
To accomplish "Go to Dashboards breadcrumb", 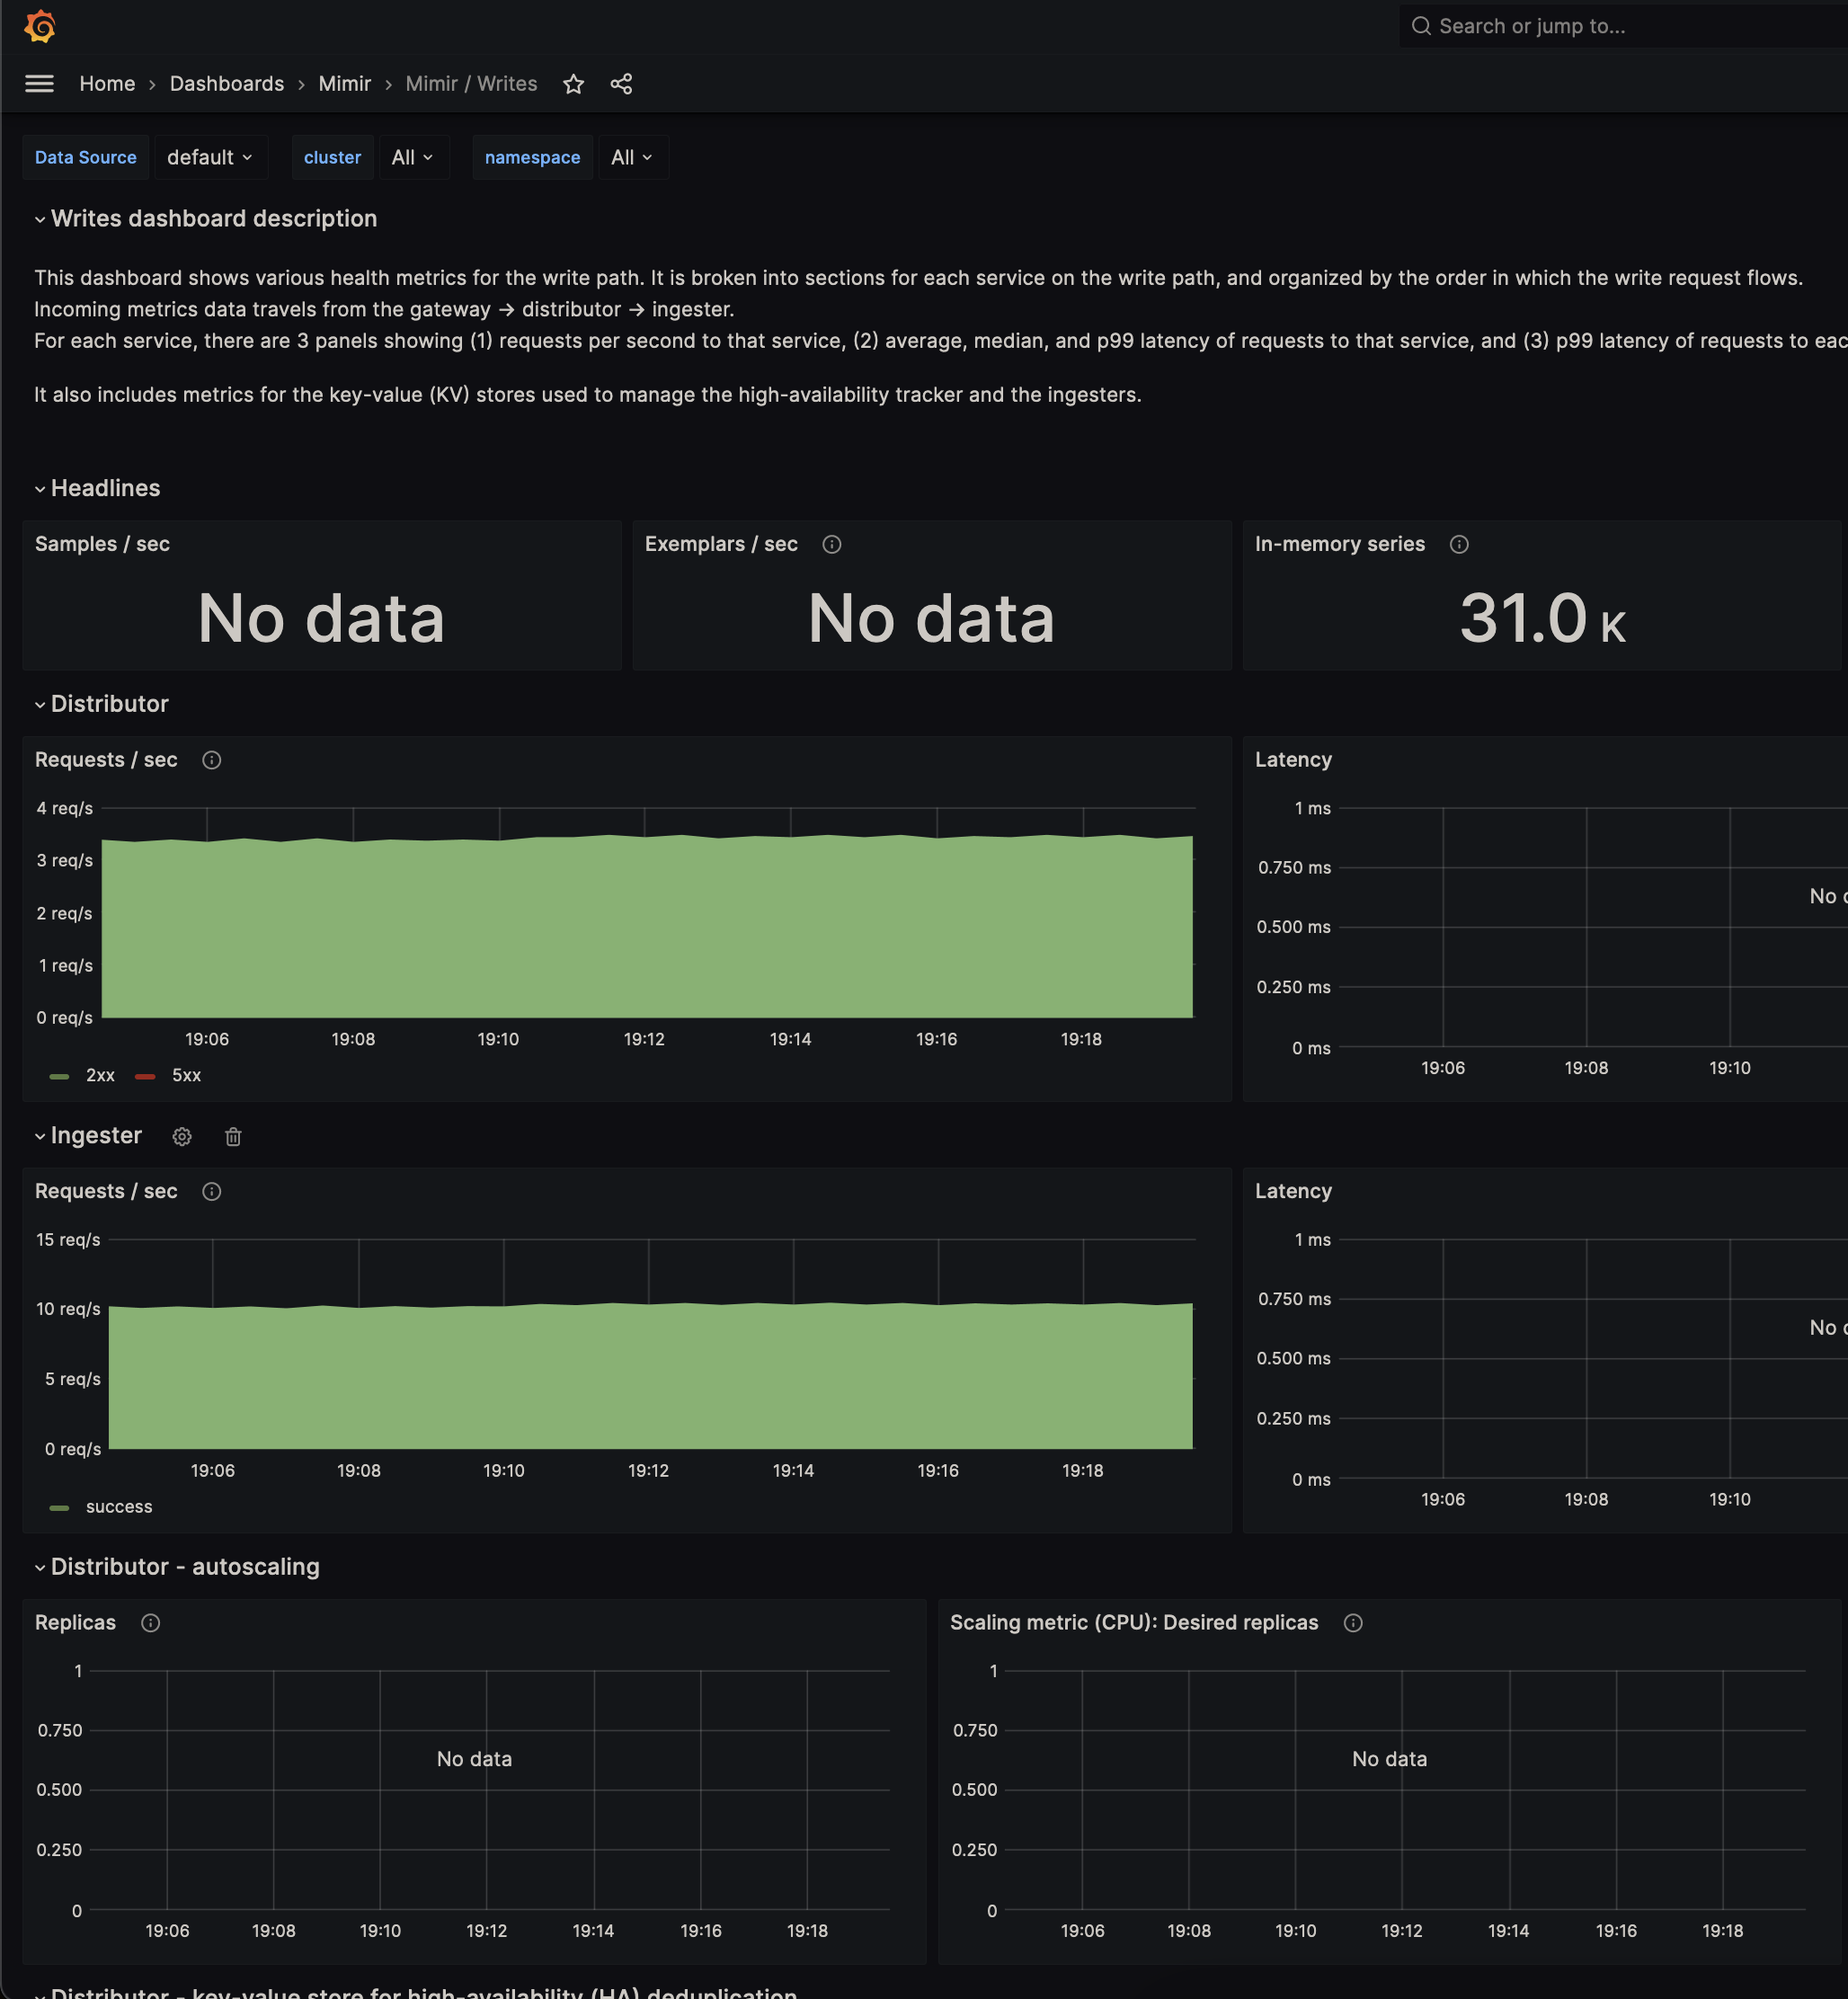I will pos(227,84).
